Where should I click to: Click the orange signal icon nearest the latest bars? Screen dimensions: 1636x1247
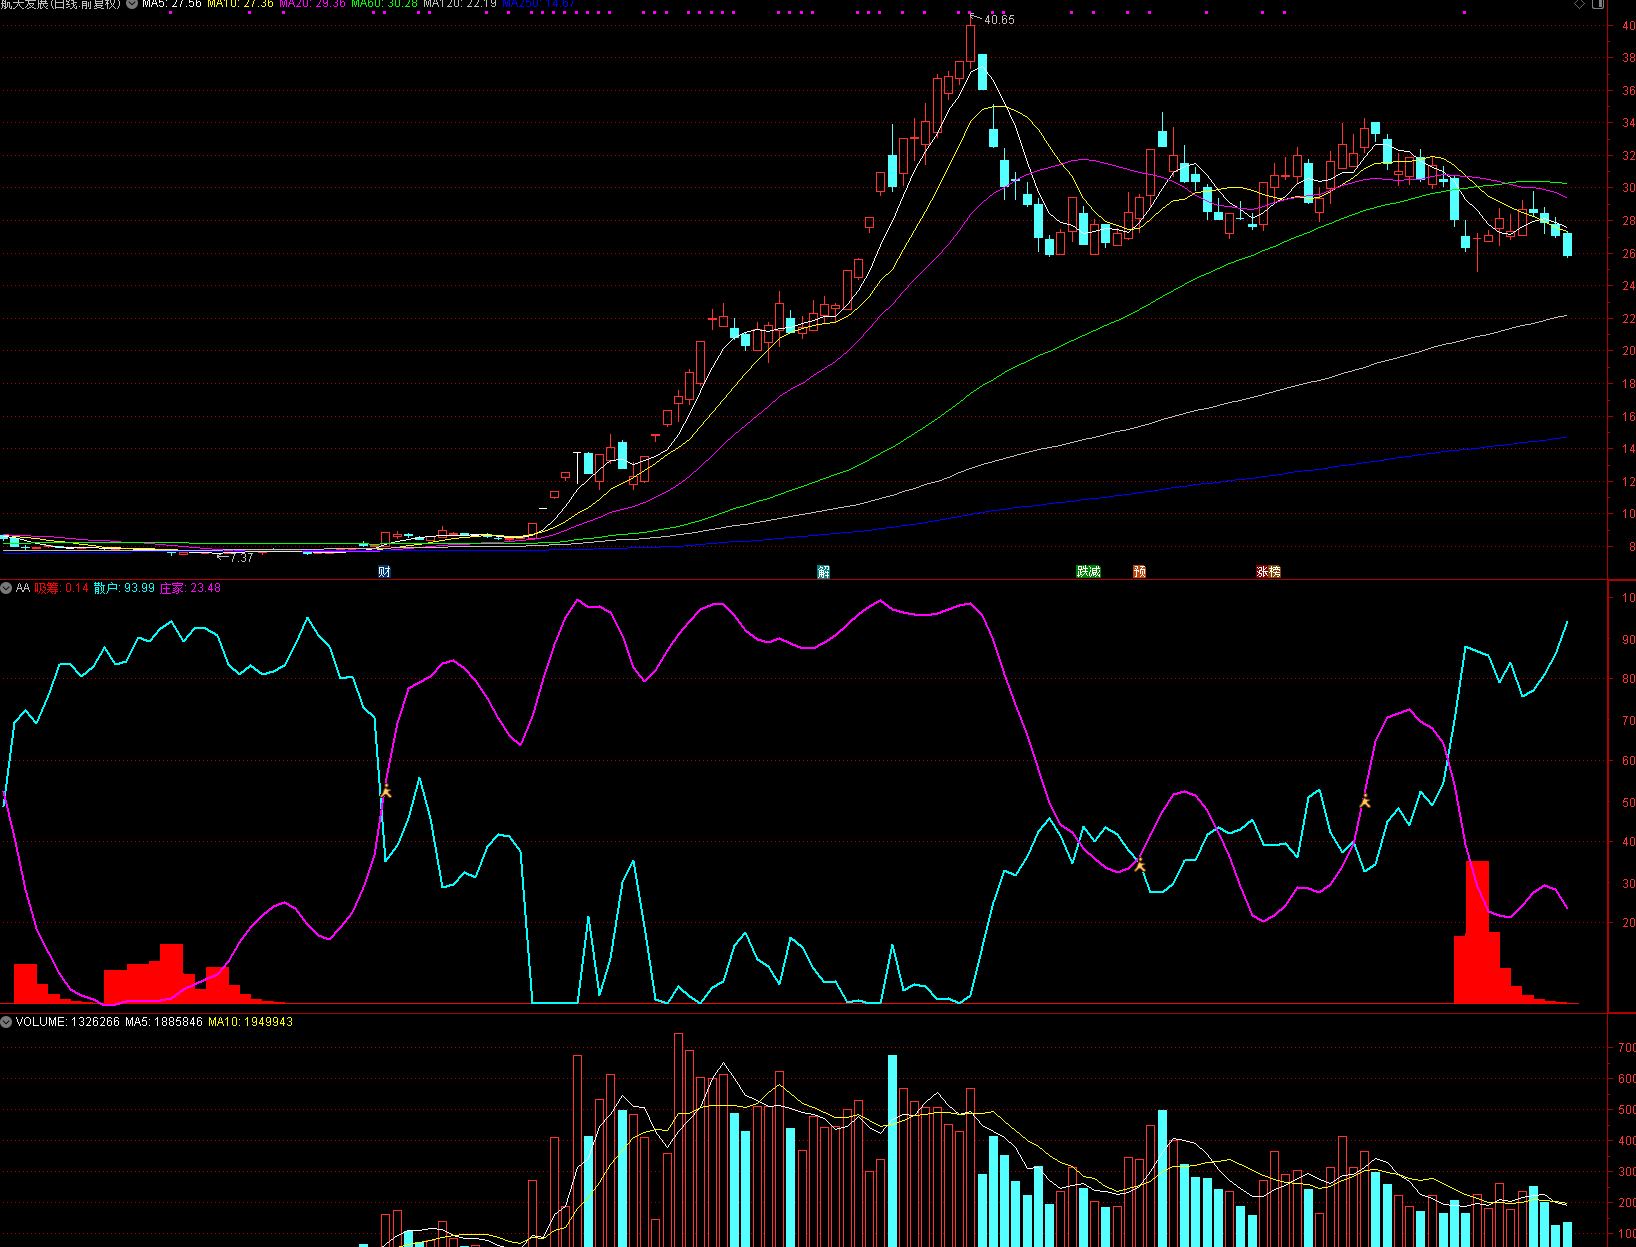click(x=1365, y=802)
